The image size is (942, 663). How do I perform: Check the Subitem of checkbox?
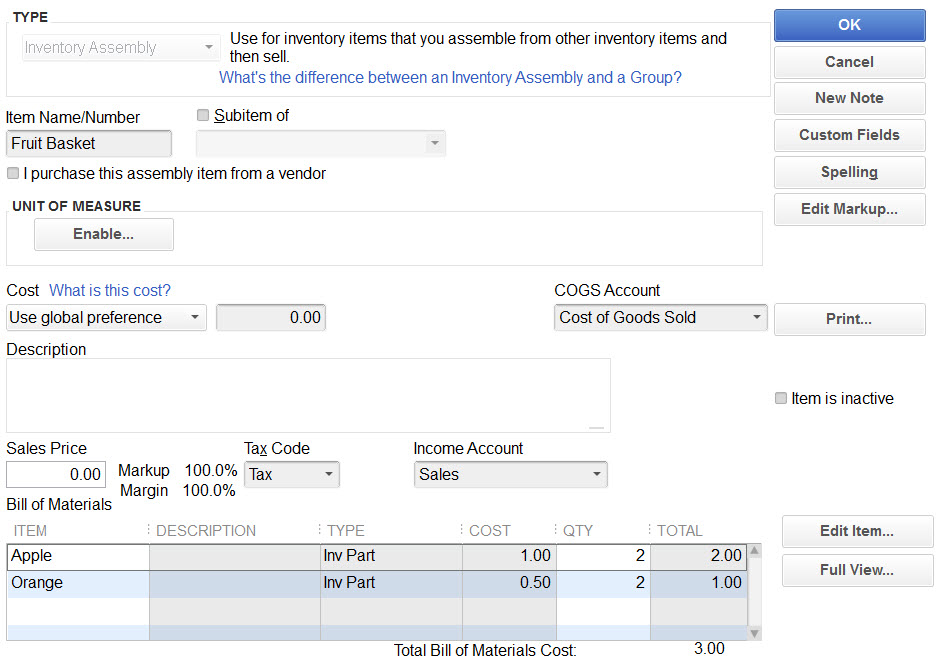203,115
